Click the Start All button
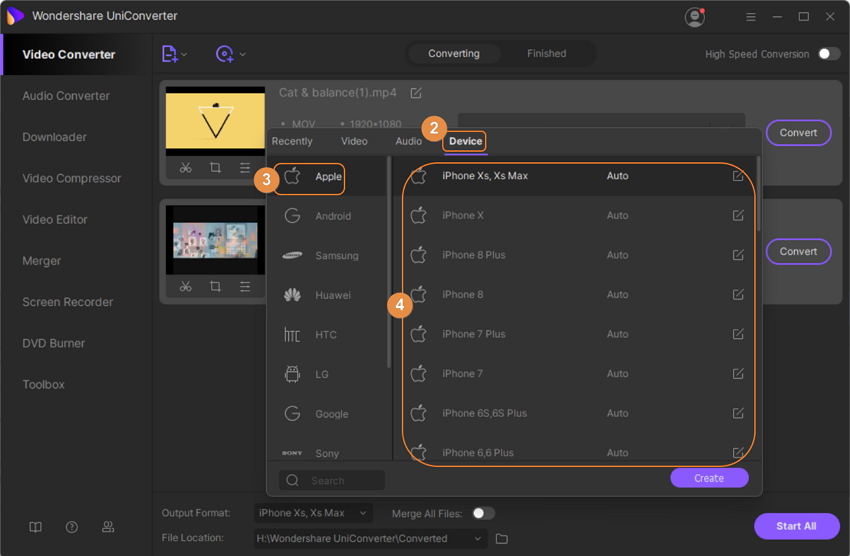 (796, 526)
